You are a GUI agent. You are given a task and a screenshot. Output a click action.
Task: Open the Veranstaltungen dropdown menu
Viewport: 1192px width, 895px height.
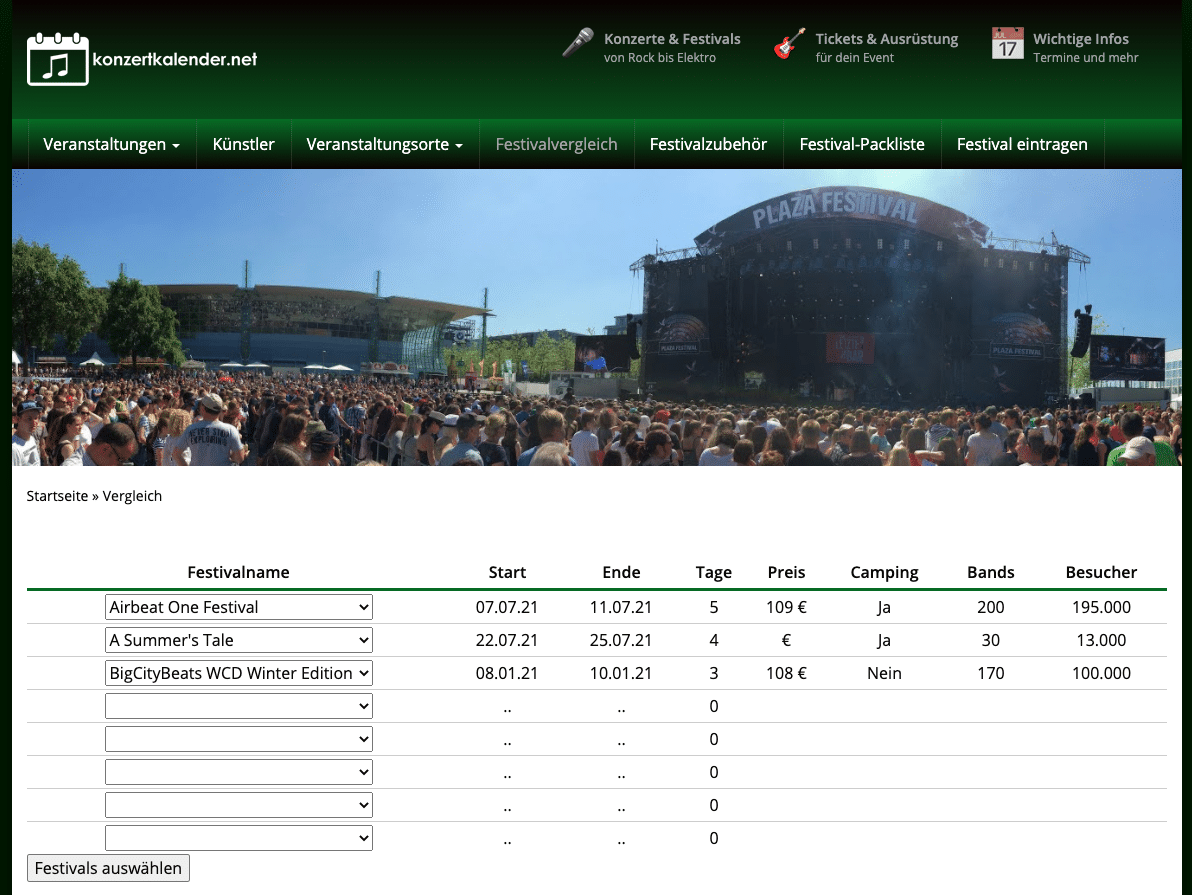point(112,144)
